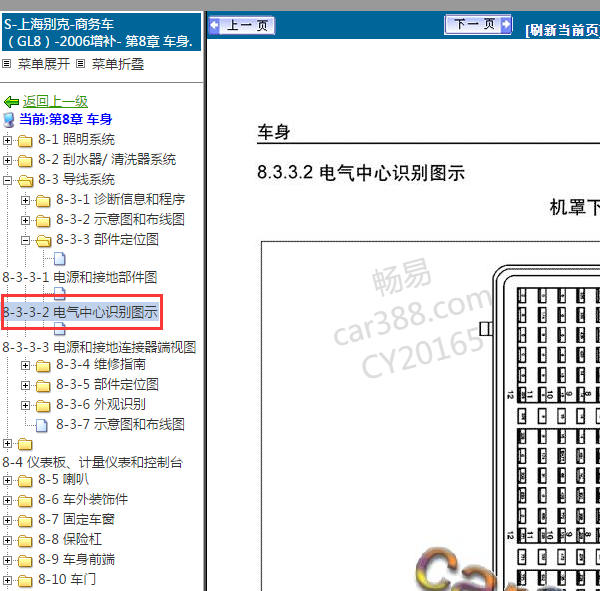Viewport: 600px width, 591px height.
Task: Click the folder icon of 8-3-4 维修指南
Action: click(43, 366)
